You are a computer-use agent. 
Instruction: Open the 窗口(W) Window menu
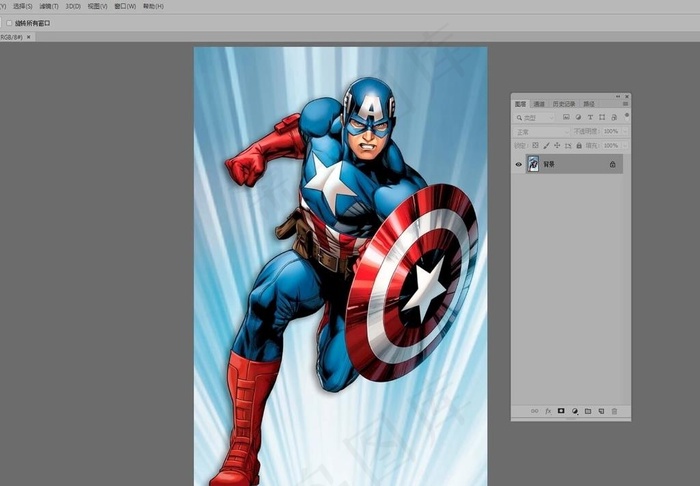pos(125,6)
